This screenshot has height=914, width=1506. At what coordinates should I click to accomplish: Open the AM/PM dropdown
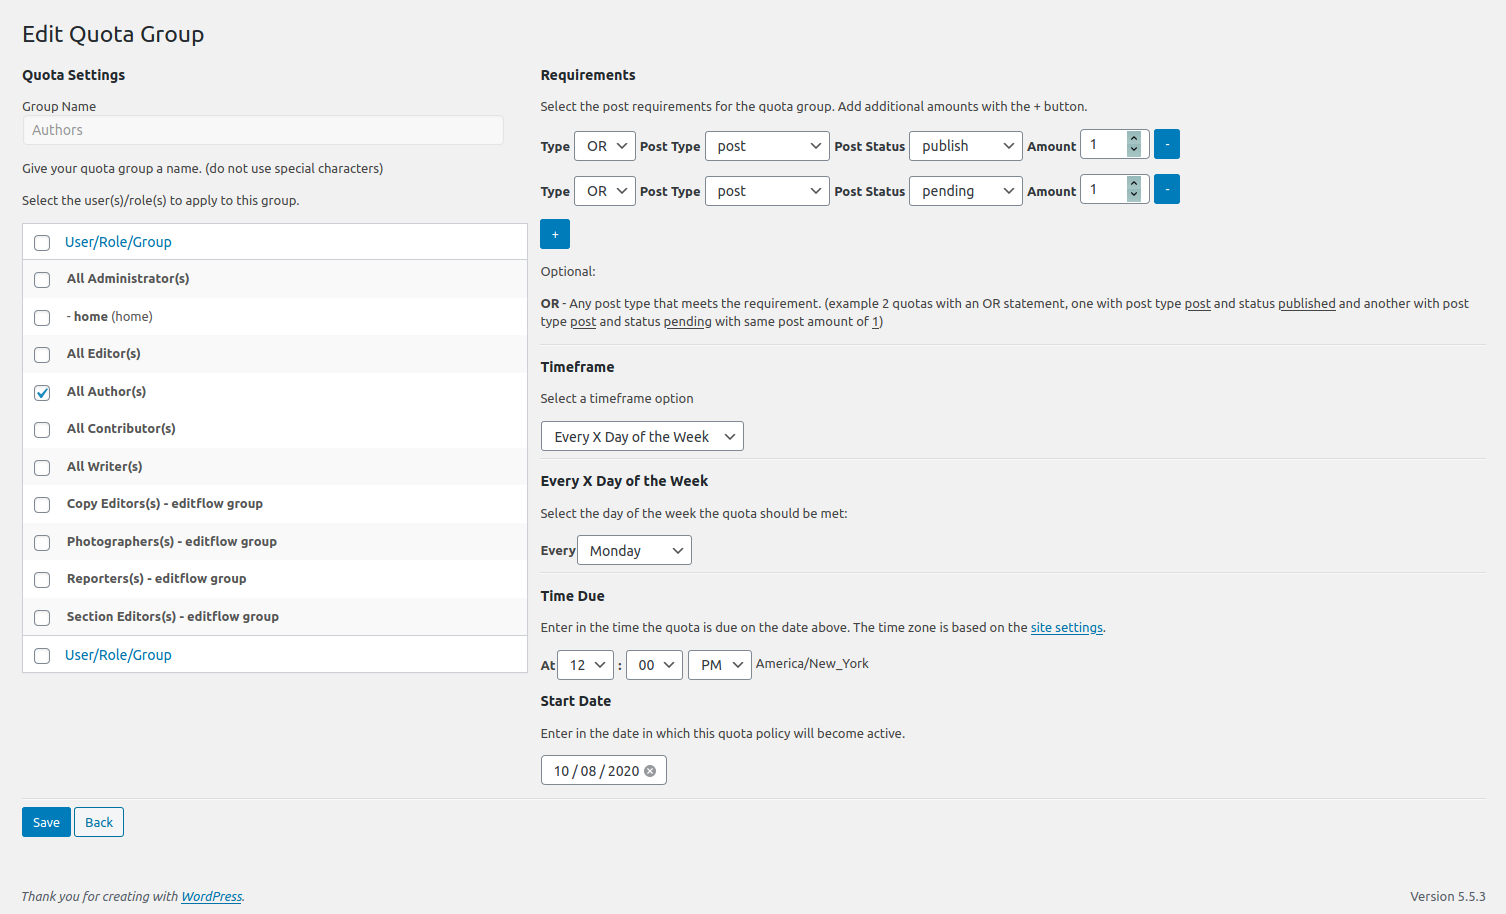pos(720,665)
